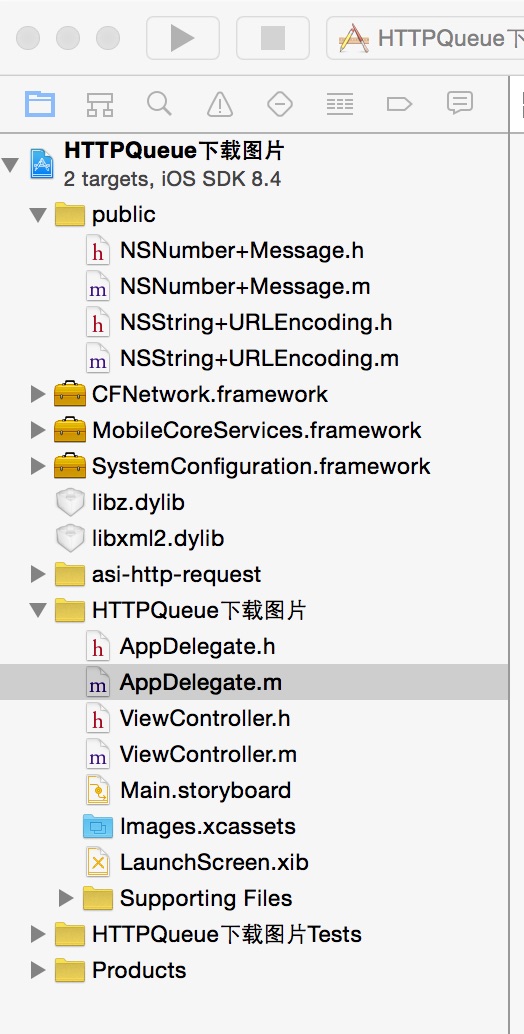524x1034 pixels.
Task: Expand the CFNetwork.framework group
Action: click(38, 394)
